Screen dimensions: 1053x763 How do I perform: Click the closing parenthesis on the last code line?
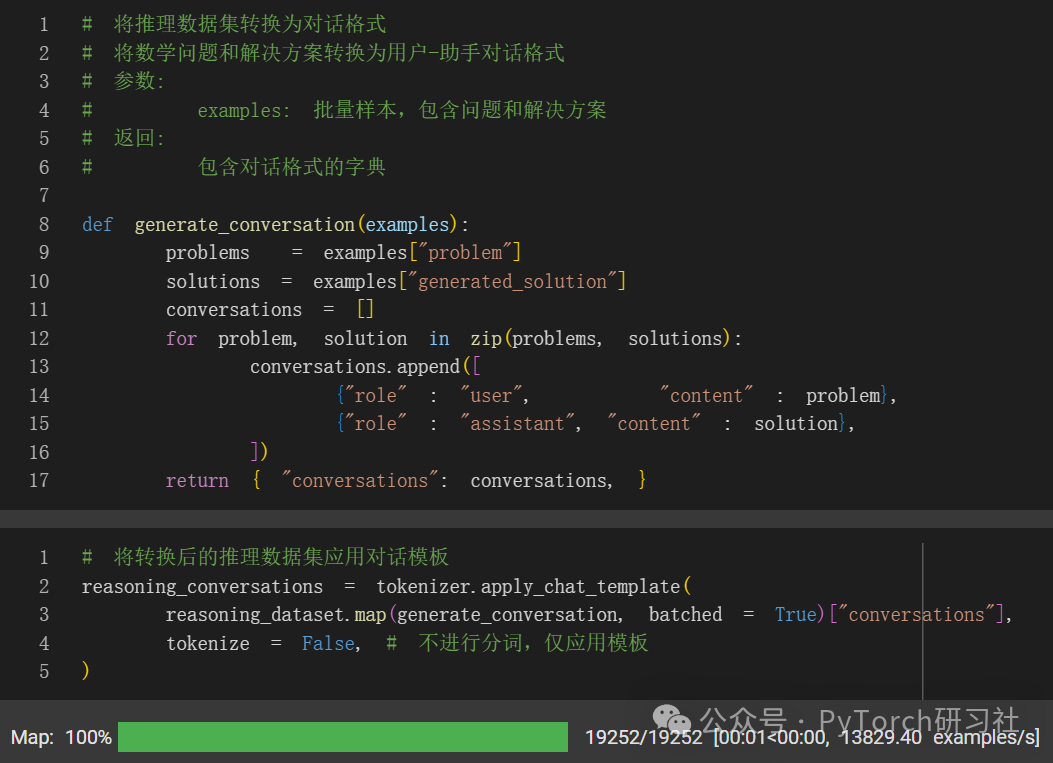(85, 671)
